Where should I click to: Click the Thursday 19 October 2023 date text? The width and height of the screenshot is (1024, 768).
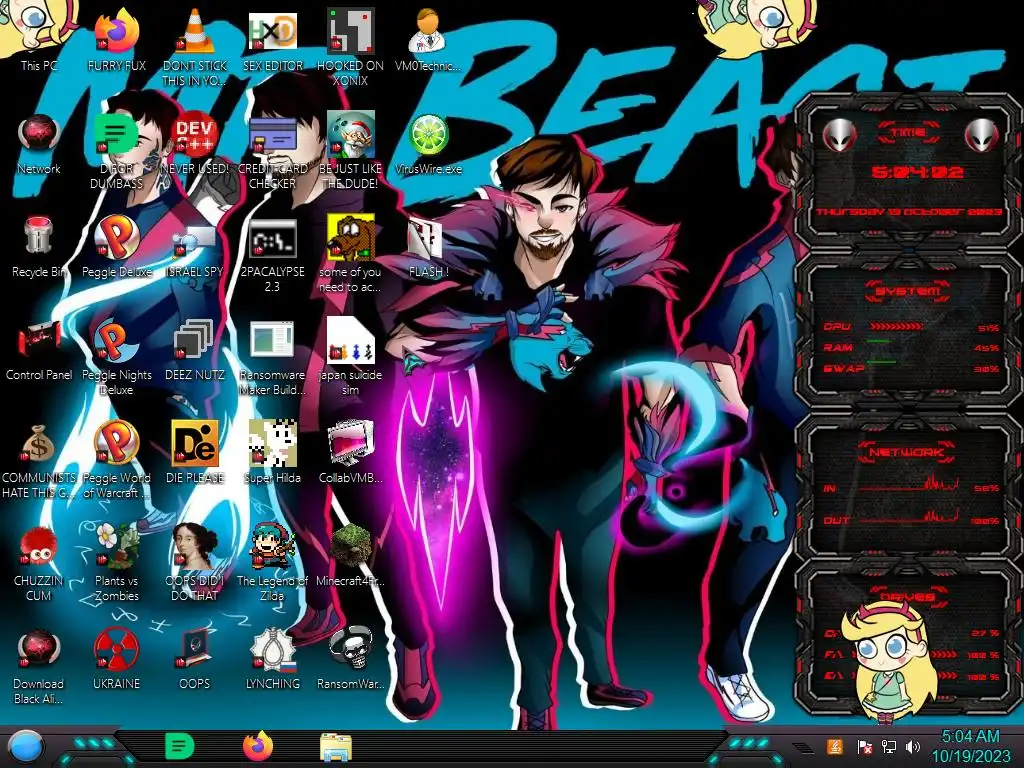point(909,212)
